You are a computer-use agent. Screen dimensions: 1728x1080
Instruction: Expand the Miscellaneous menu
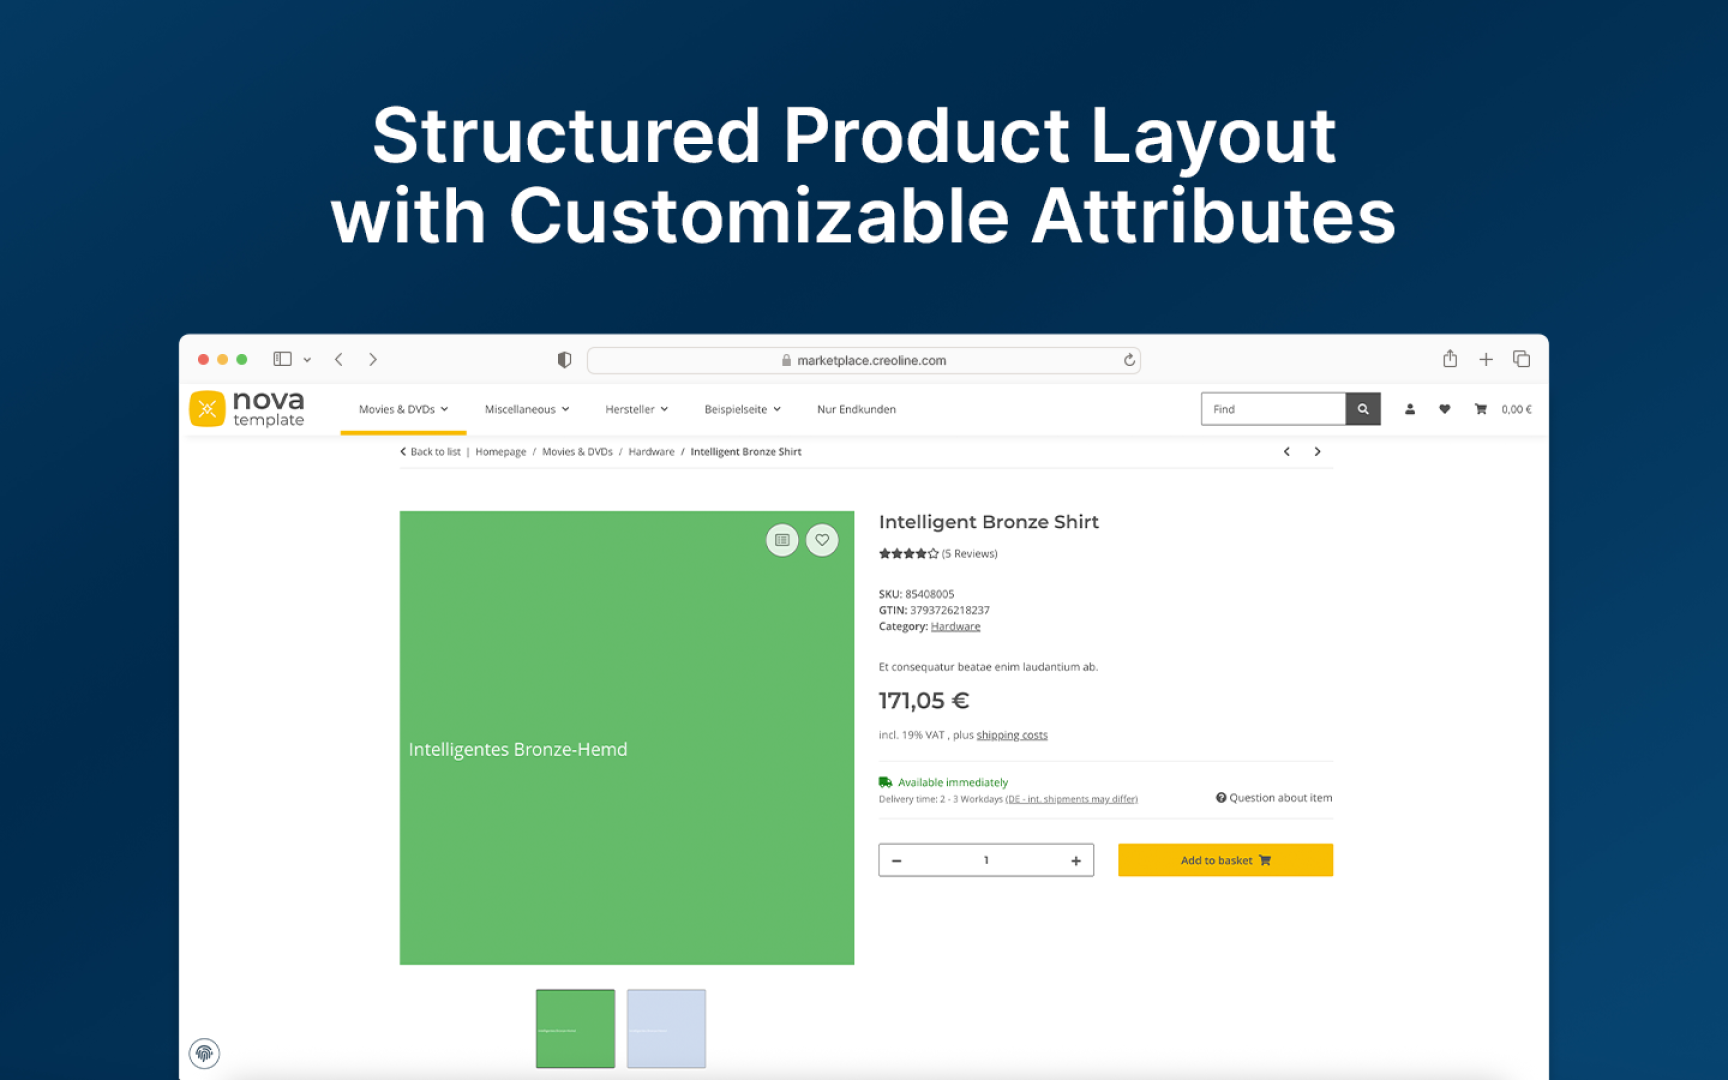[x=527, y=409]
